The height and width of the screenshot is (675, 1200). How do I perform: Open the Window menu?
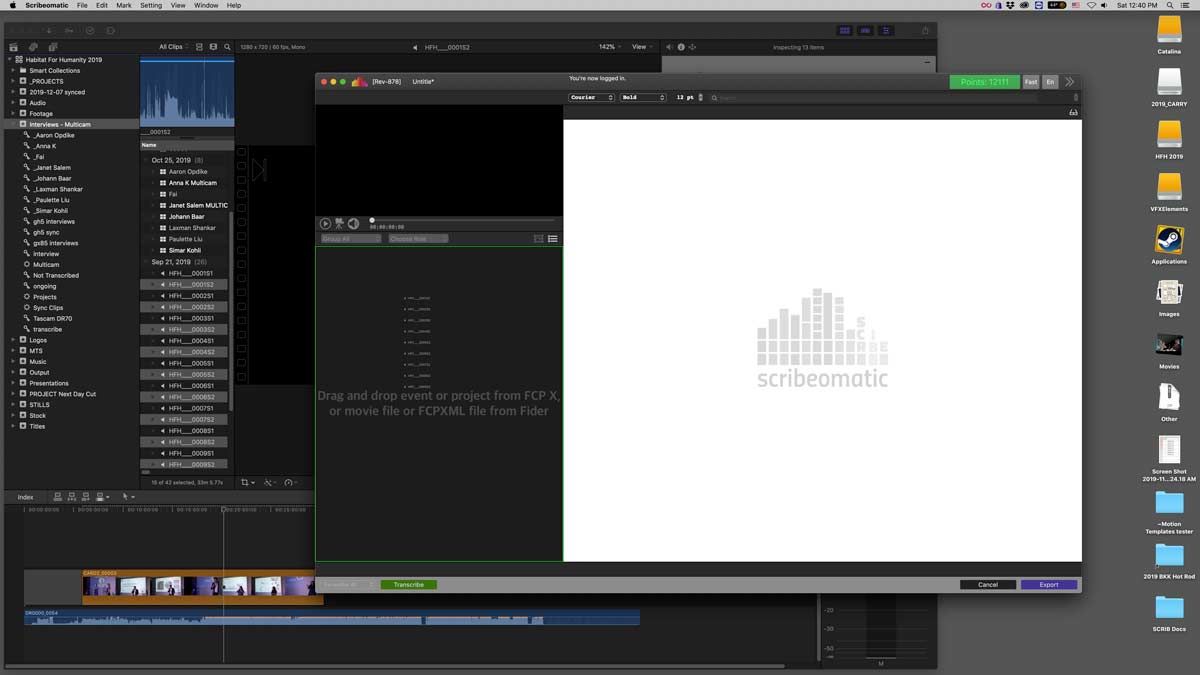point(206,5)
